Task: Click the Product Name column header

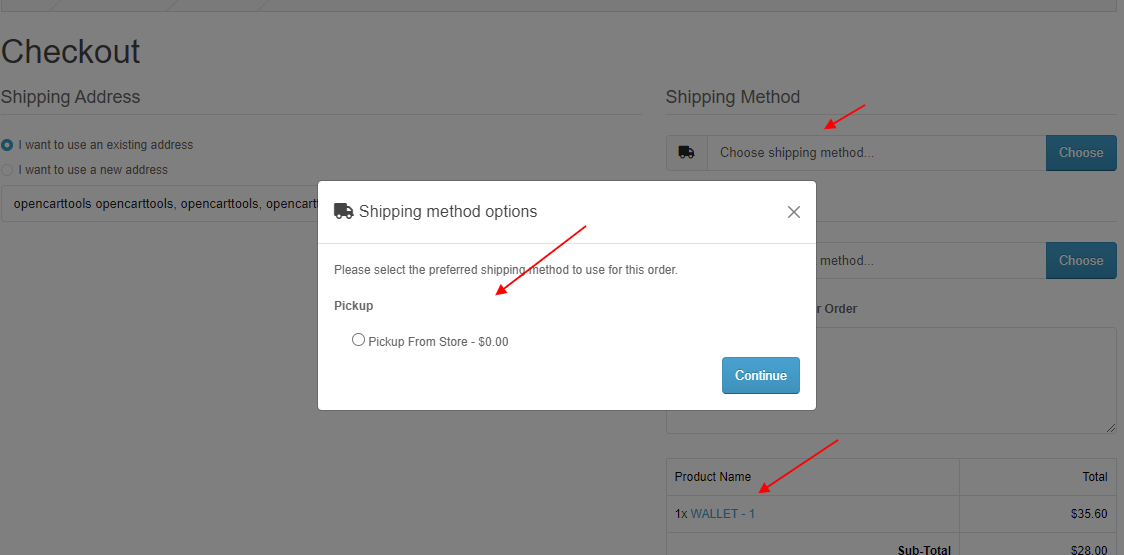Action: [x=713, y=477]
